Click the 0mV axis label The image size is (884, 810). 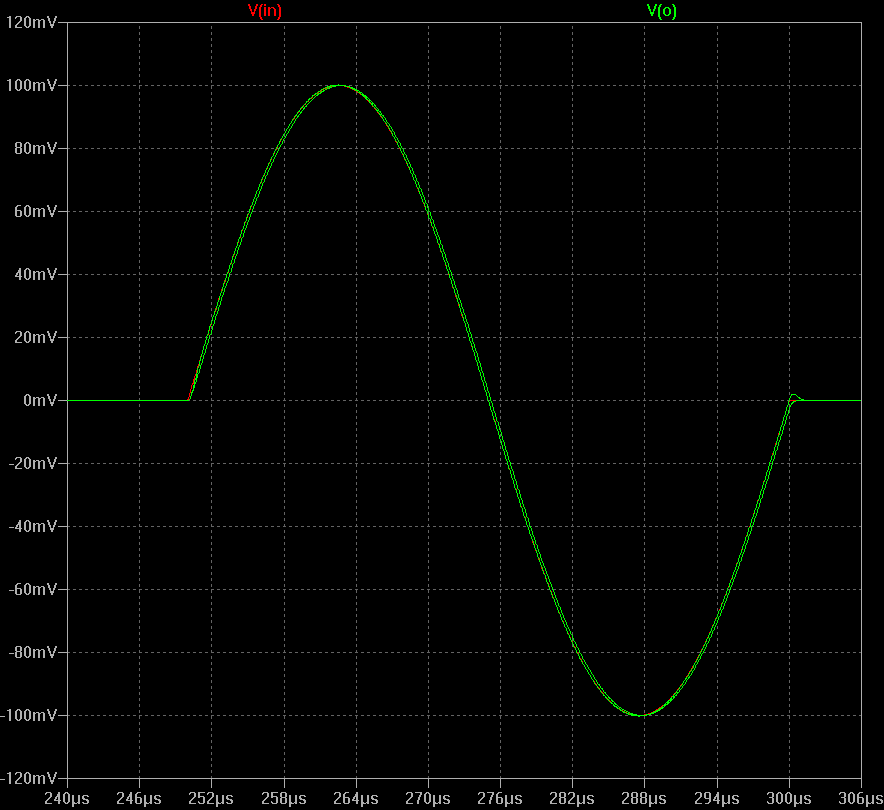tap(40, 400)
